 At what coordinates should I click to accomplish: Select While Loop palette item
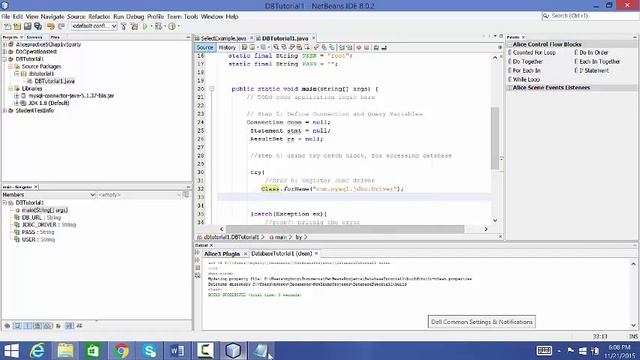526,80
